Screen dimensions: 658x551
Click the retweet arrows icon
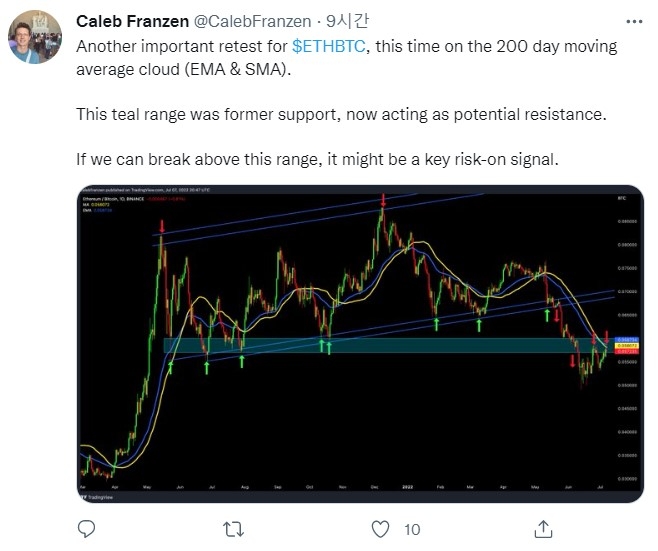[233, 527]
